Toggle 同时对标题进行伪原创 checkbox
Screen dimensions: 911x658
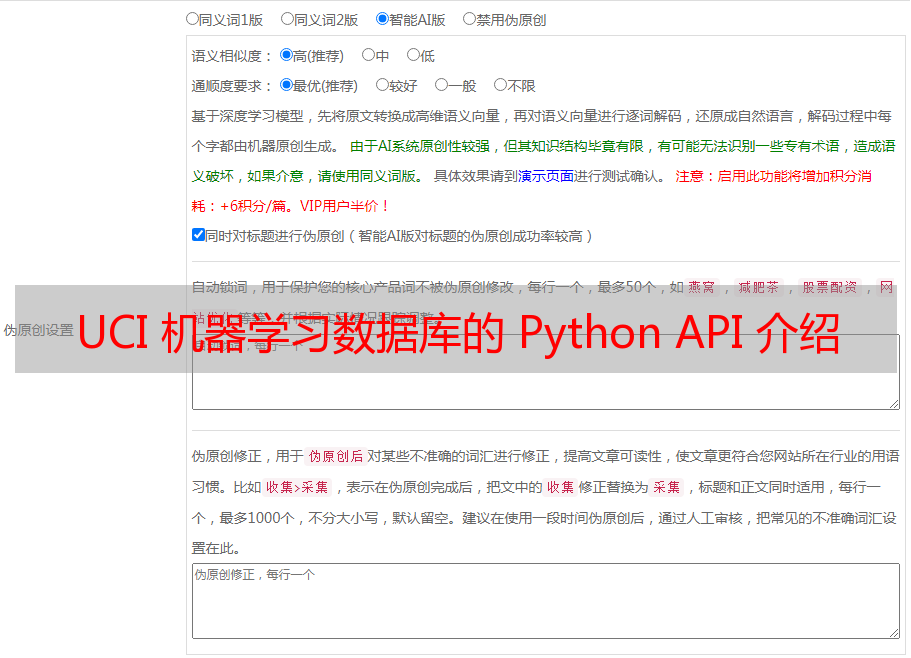tap(198, 235)
